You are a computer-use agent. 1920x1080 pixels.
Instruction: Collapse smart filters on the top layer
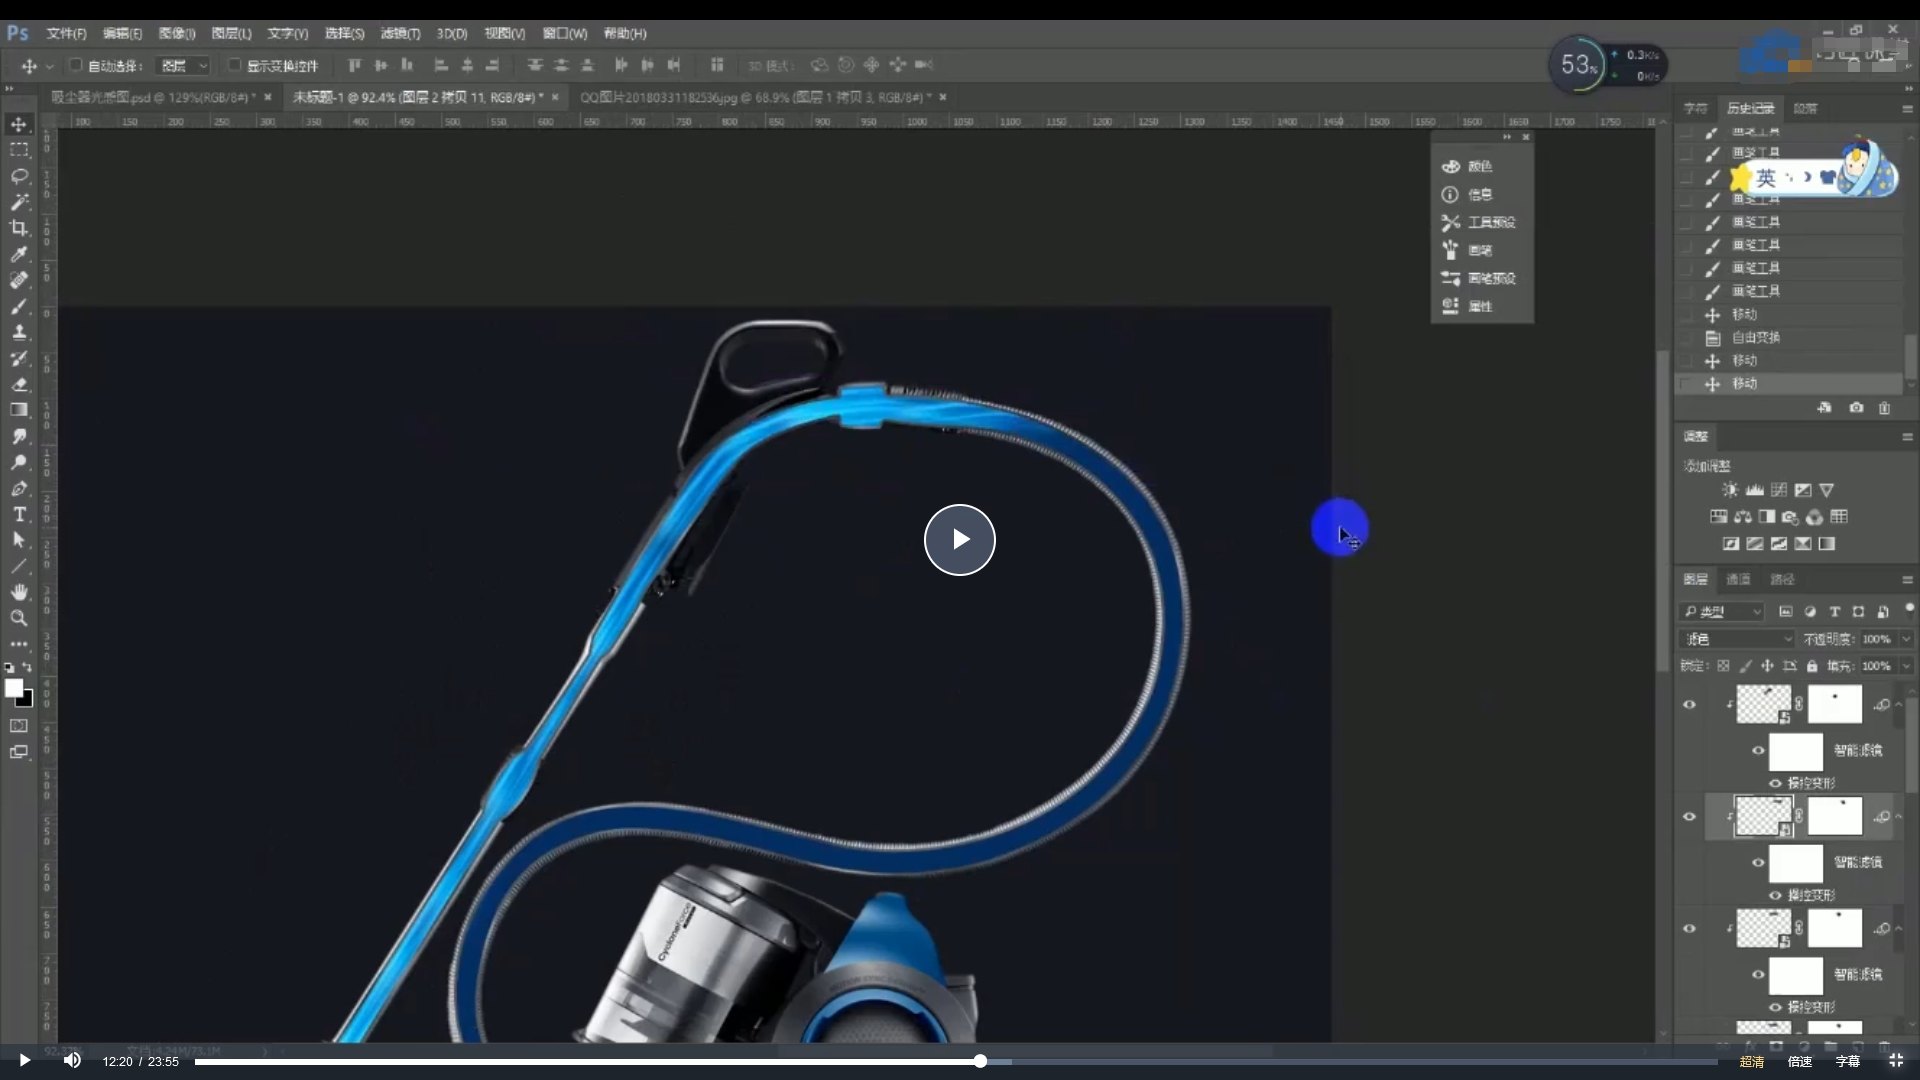(x=1899, y=705)
